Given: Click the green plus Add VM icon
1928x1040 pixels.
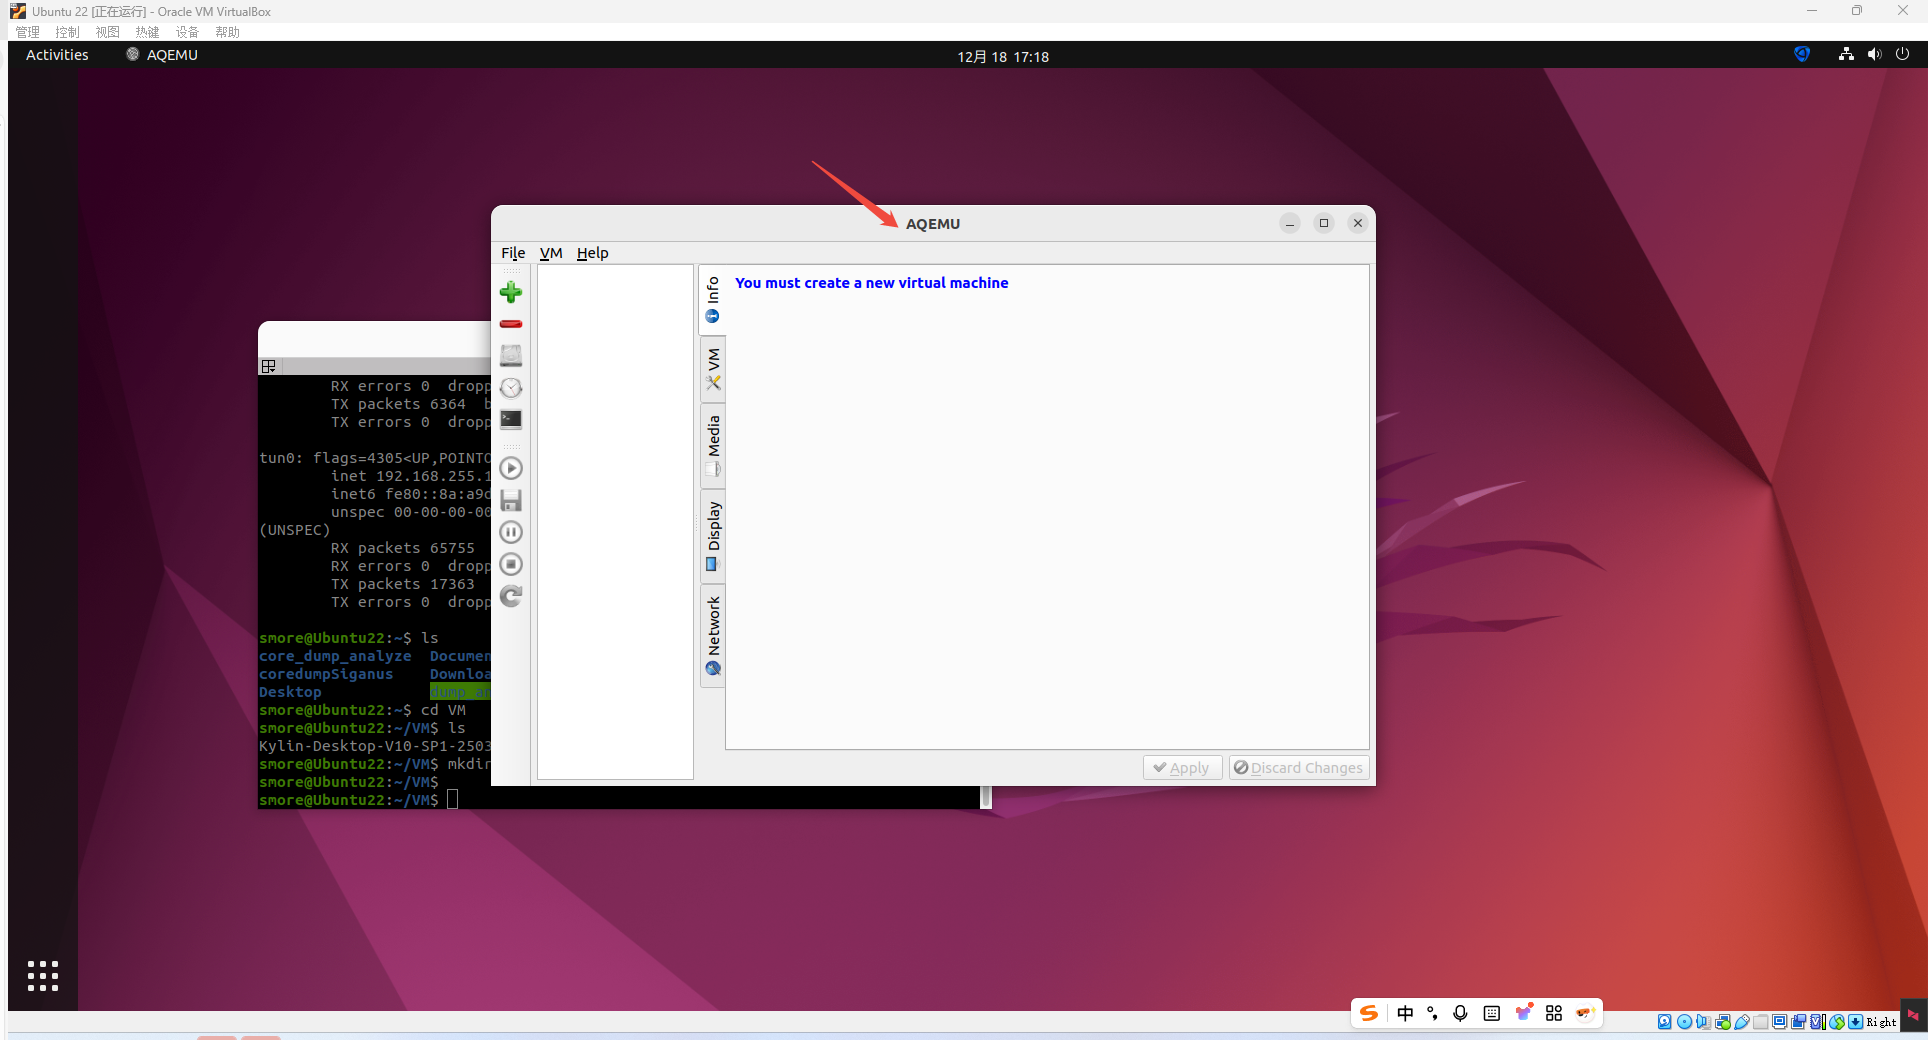Looking at the screenshot, I should (x=511, y=292).
